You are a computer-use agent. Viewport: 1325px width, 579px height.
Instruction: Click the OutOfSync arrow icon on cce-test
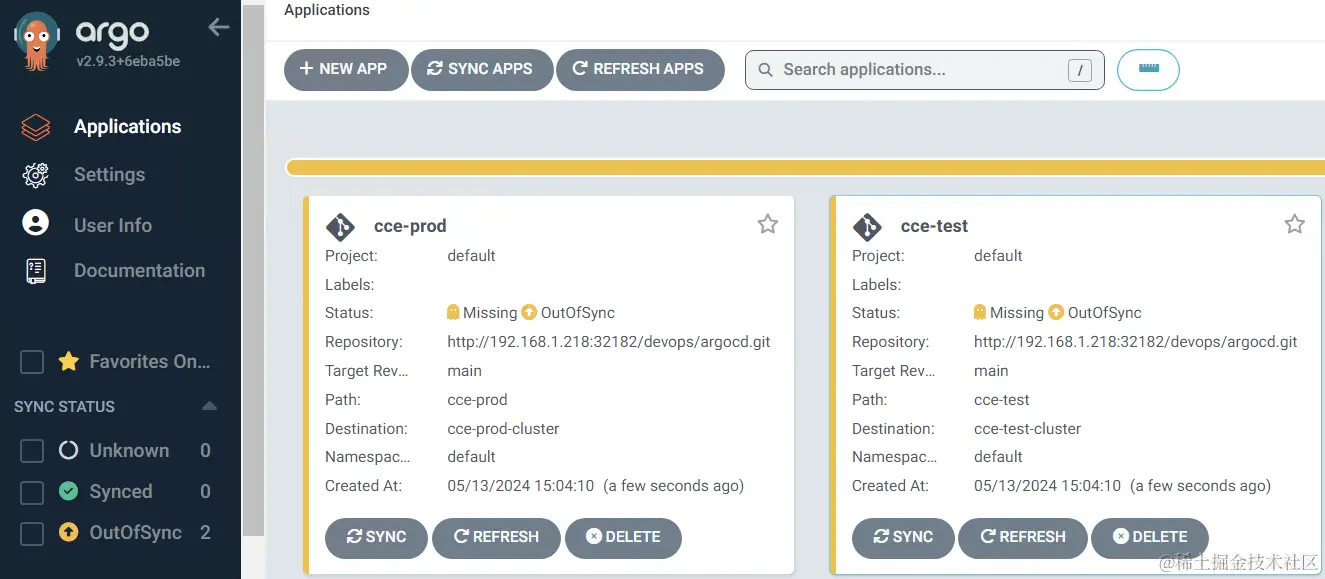point(1056,312)
